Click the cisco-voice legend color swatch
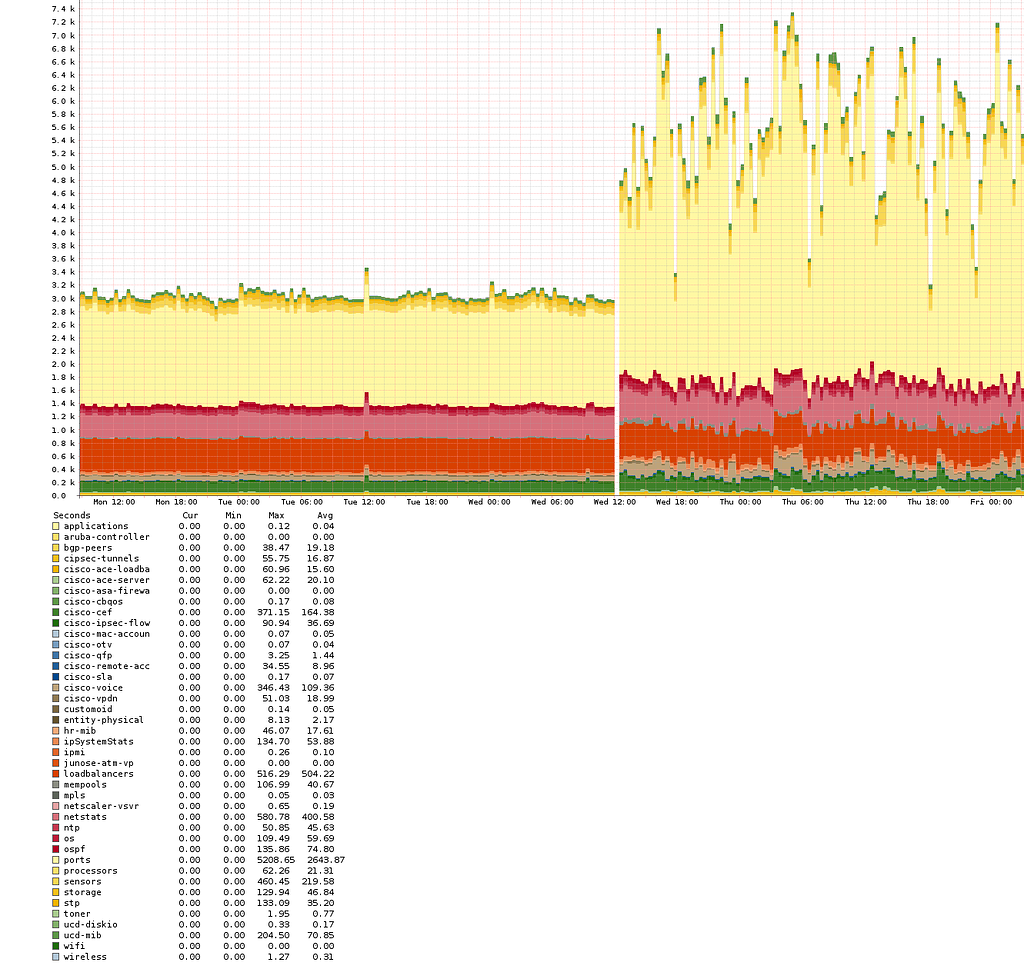The height and width of the screenshot is (979, 1024). [56, 687]
